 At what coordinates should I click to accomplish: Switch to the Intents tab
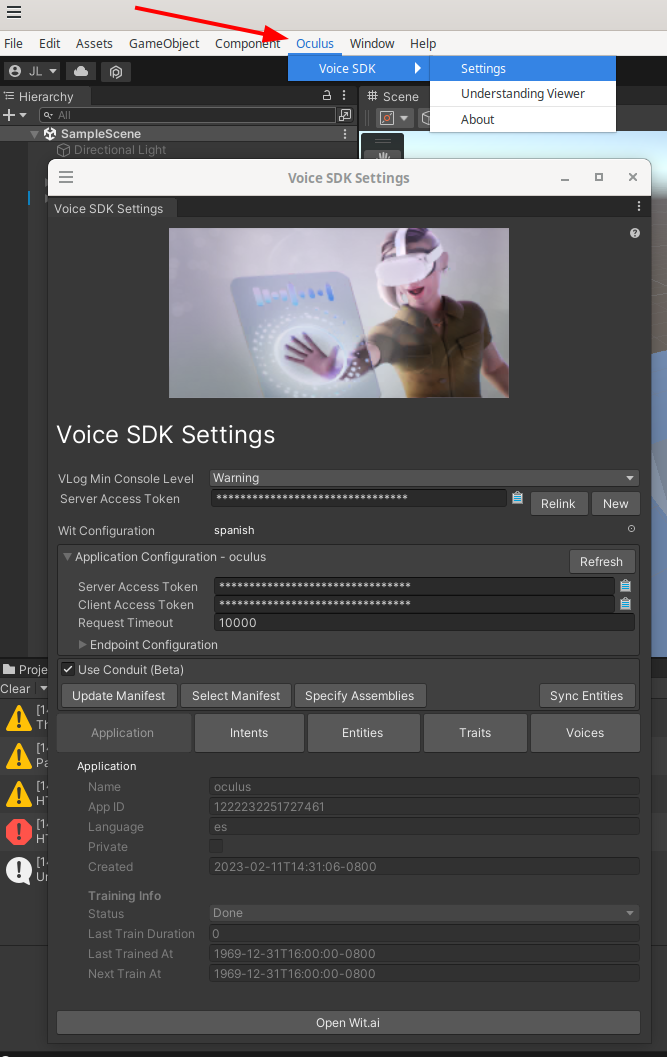[249, 733]
